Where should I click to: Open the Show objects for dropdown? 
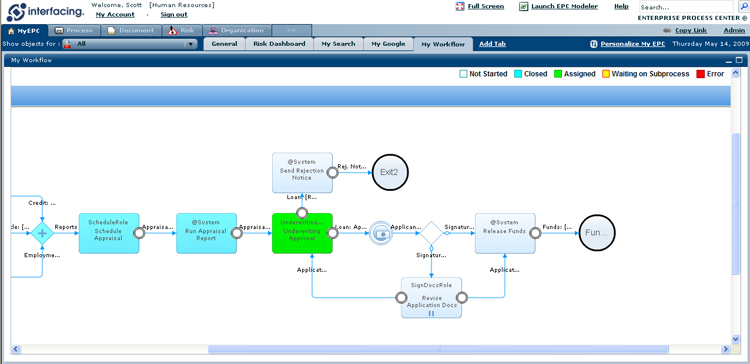pyautogui.click(x=130, y=44)
